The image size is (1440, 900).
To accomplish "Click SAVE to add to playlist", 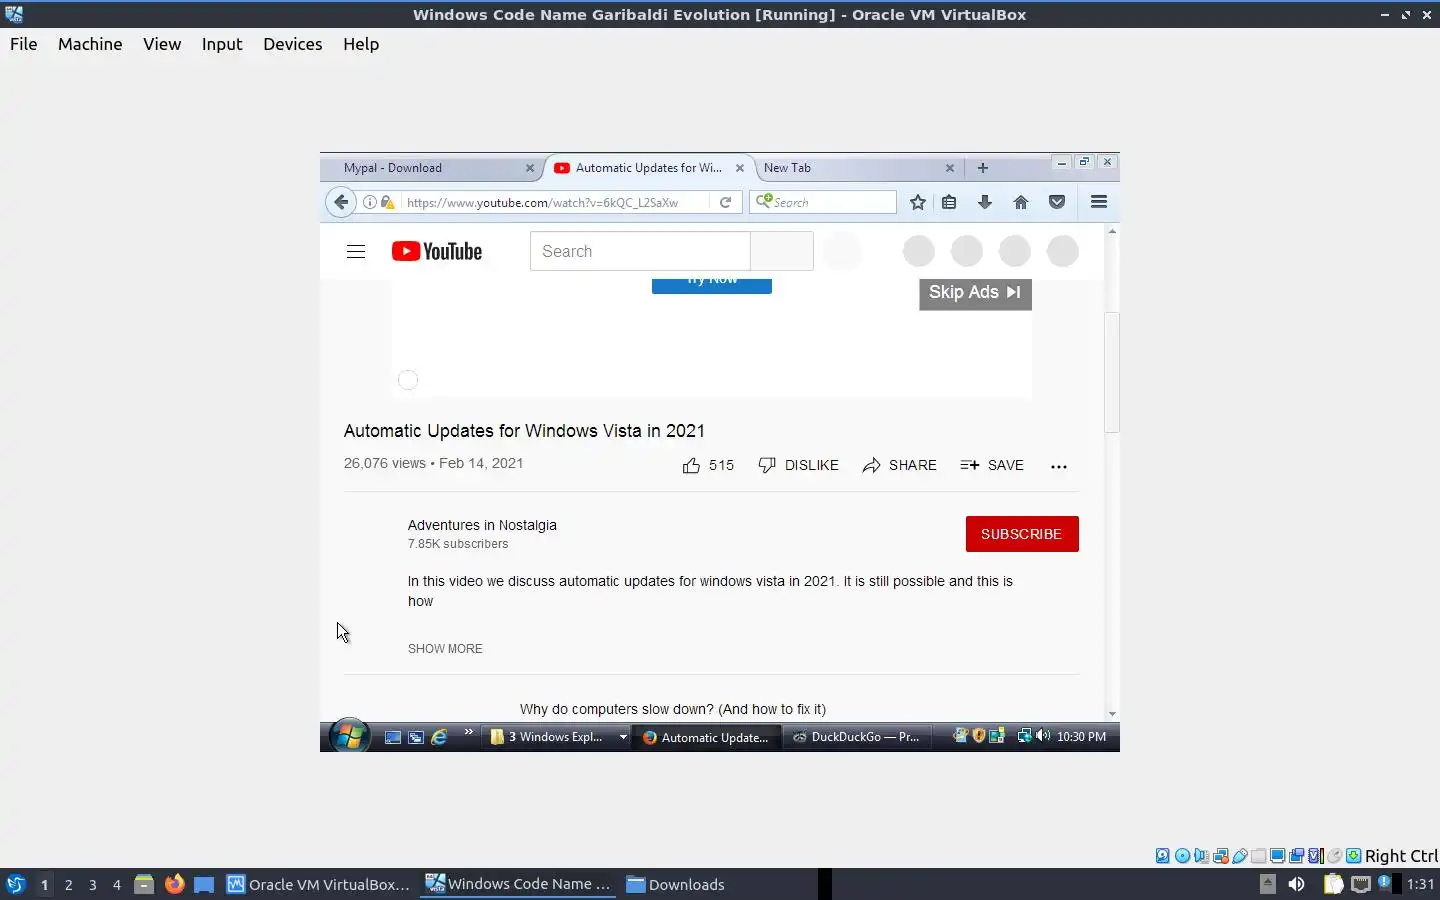I will point(992,465).
